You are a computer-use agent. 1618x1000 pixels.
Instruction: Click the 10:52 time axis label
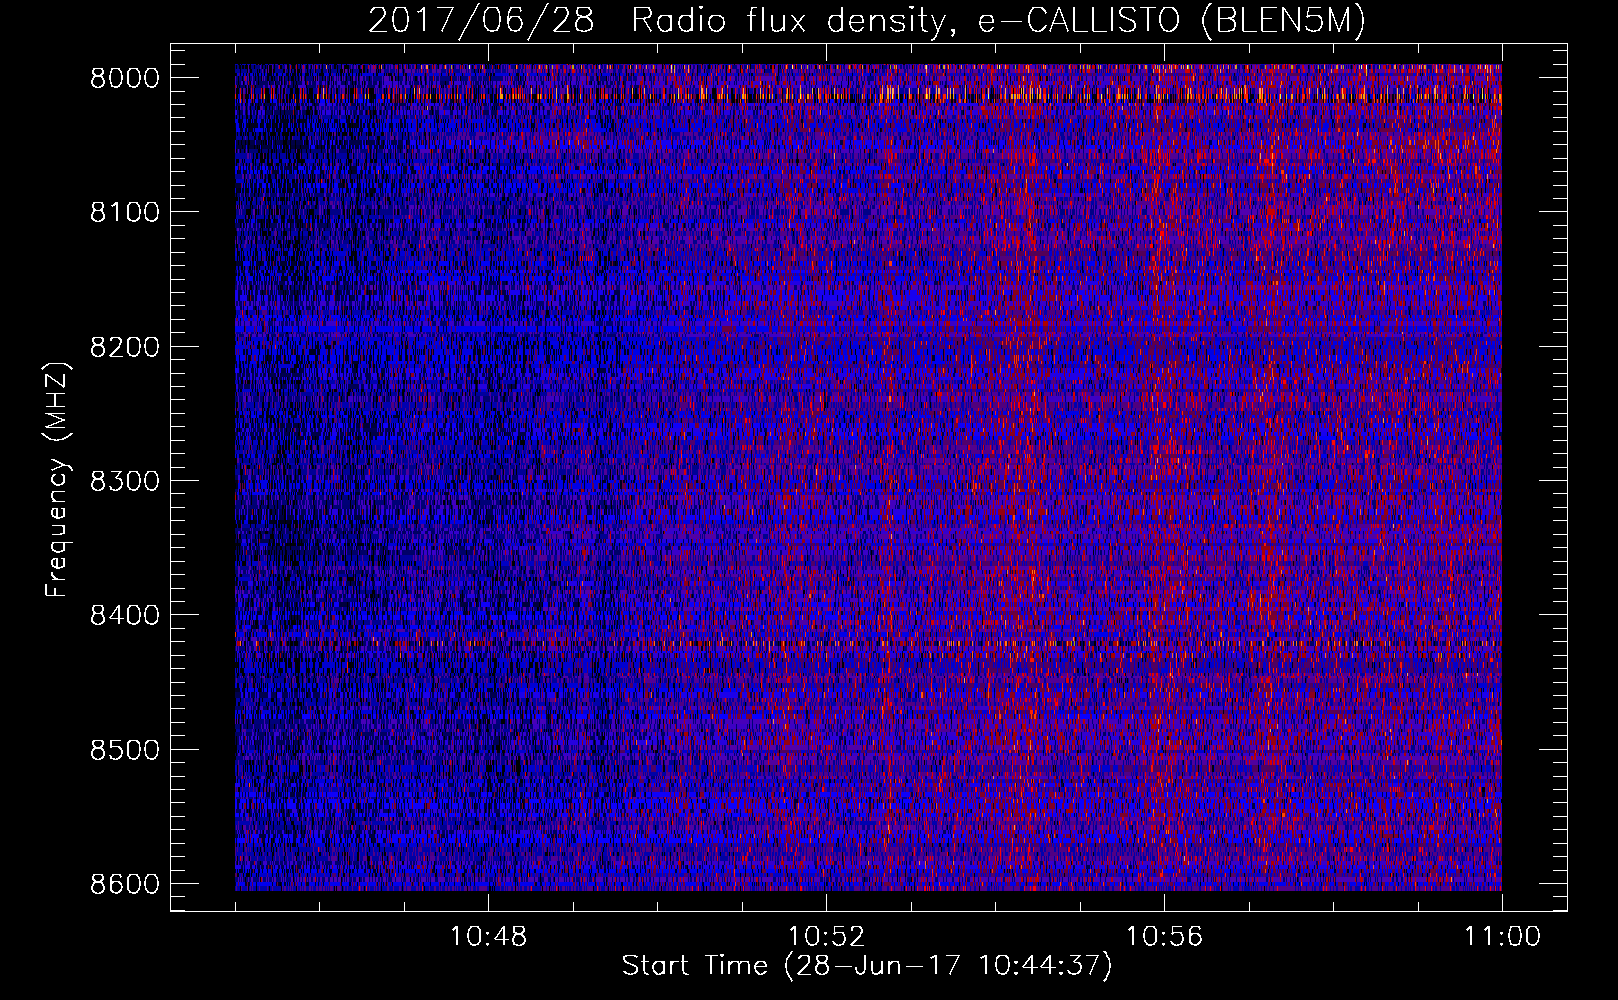pyautogui.click(x=826, y=937)
